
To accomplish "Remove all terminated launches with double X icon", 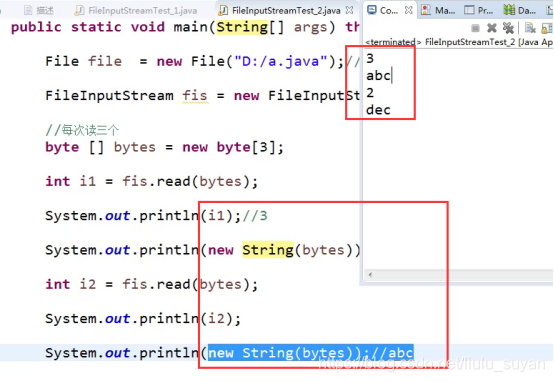I will pos(508,28).
